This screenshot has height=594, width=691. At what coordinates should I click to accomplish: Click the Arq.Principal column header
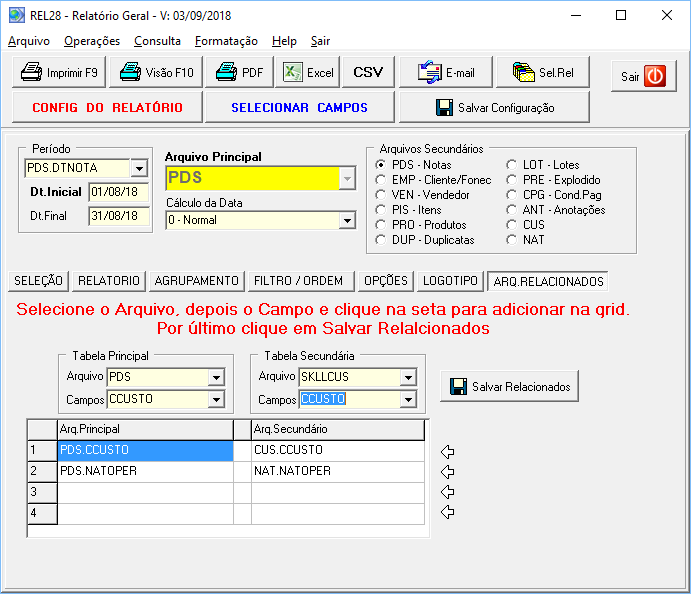[x=145, y=430]
